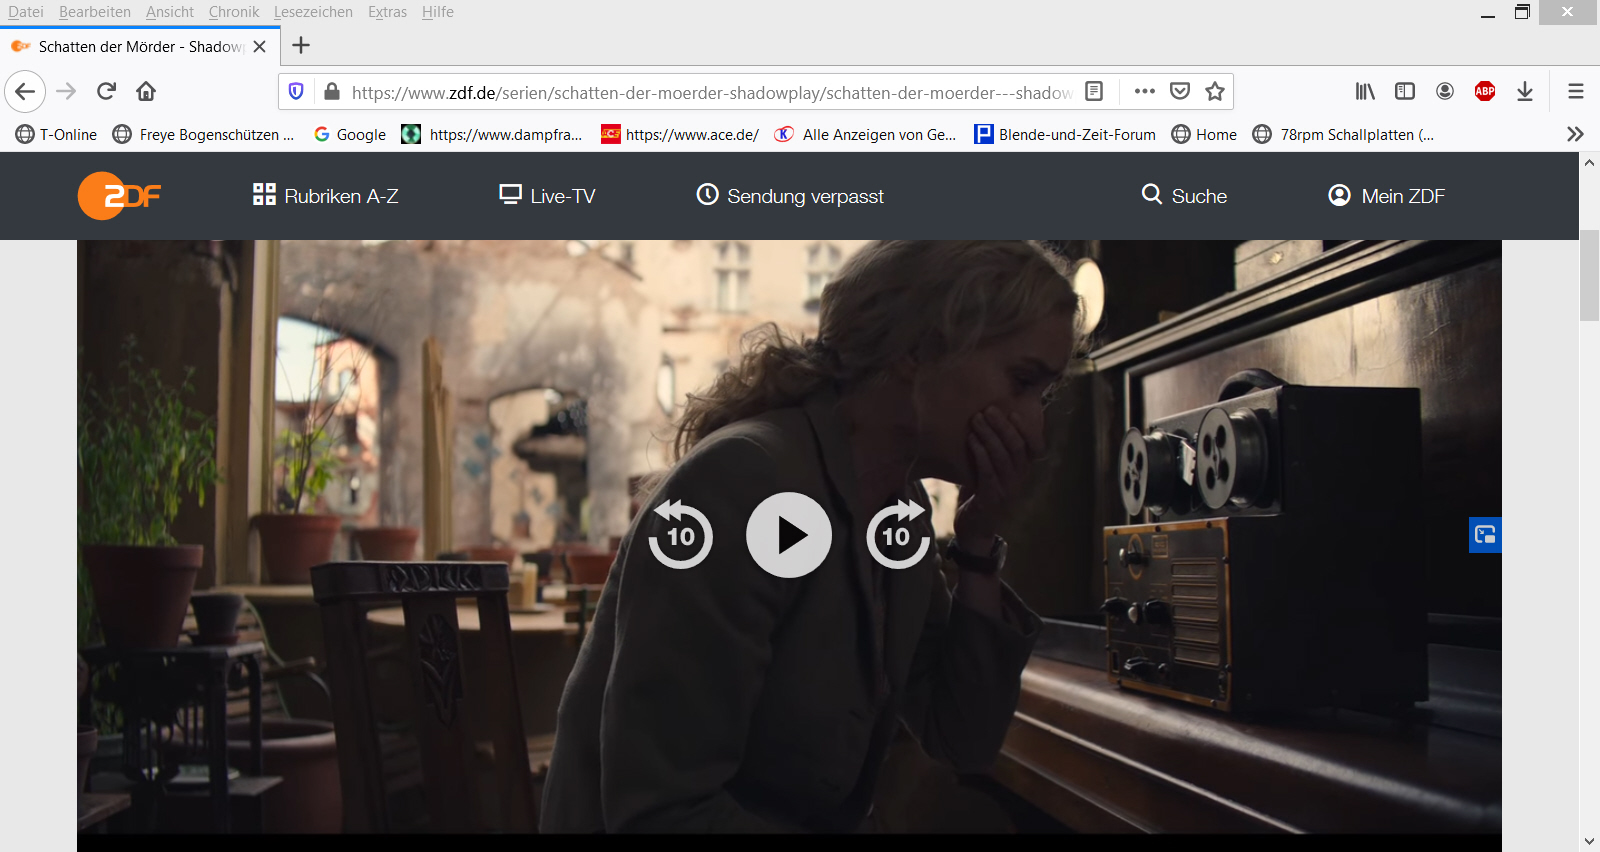Open the Lesezeichen menu
This screenshot has height=852, width=1600.
[313, 12]
